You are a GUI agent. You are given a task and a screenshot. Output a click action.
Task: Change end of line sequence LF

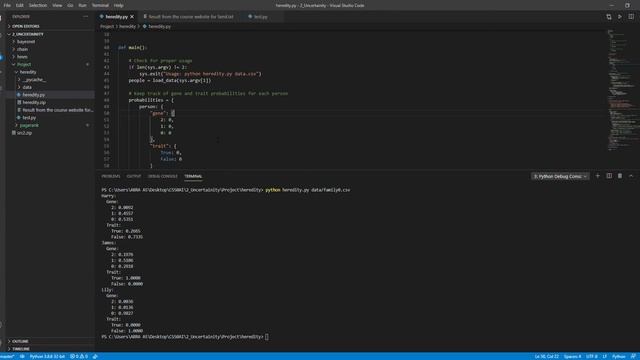[604, 356]
